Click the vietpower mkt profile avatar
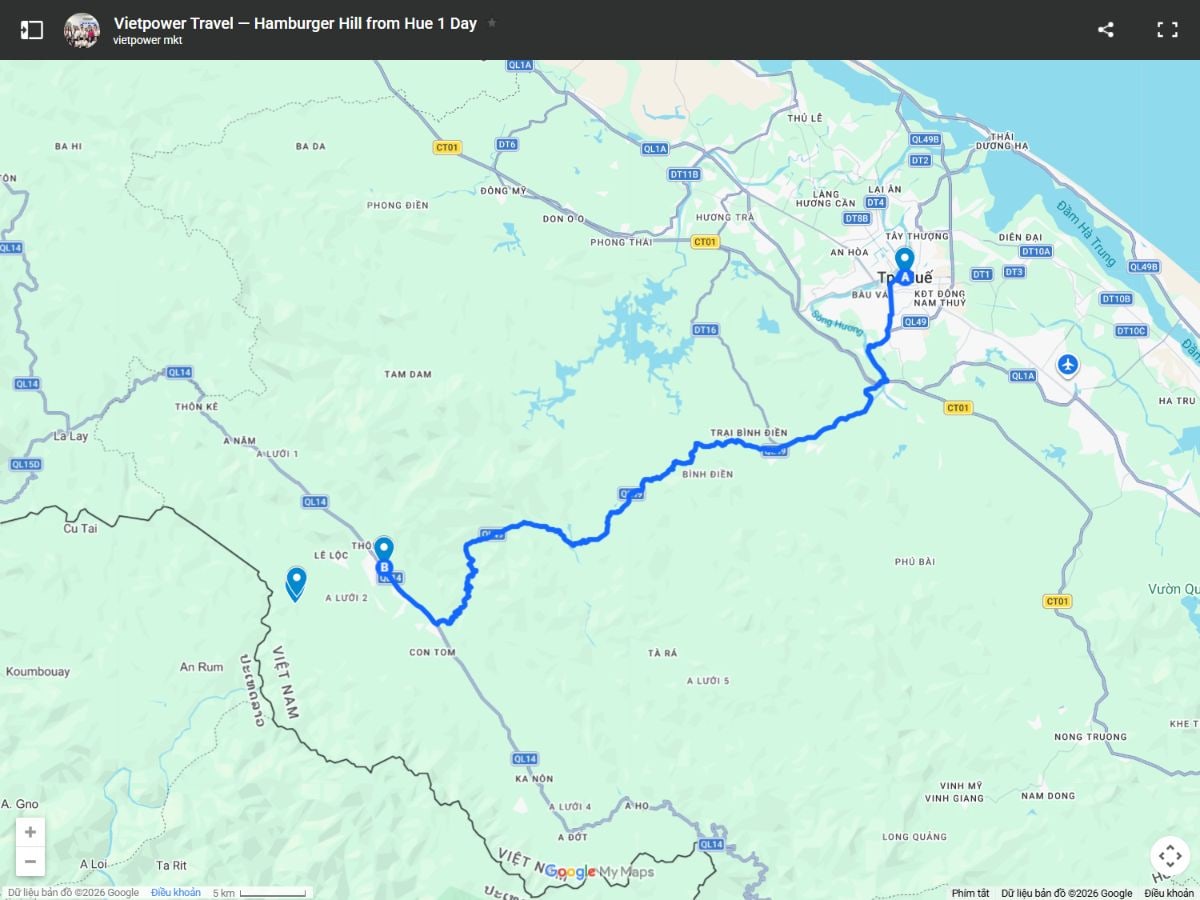The width and height of the screenshot is (1200, 900). click(x=82, y=30)
